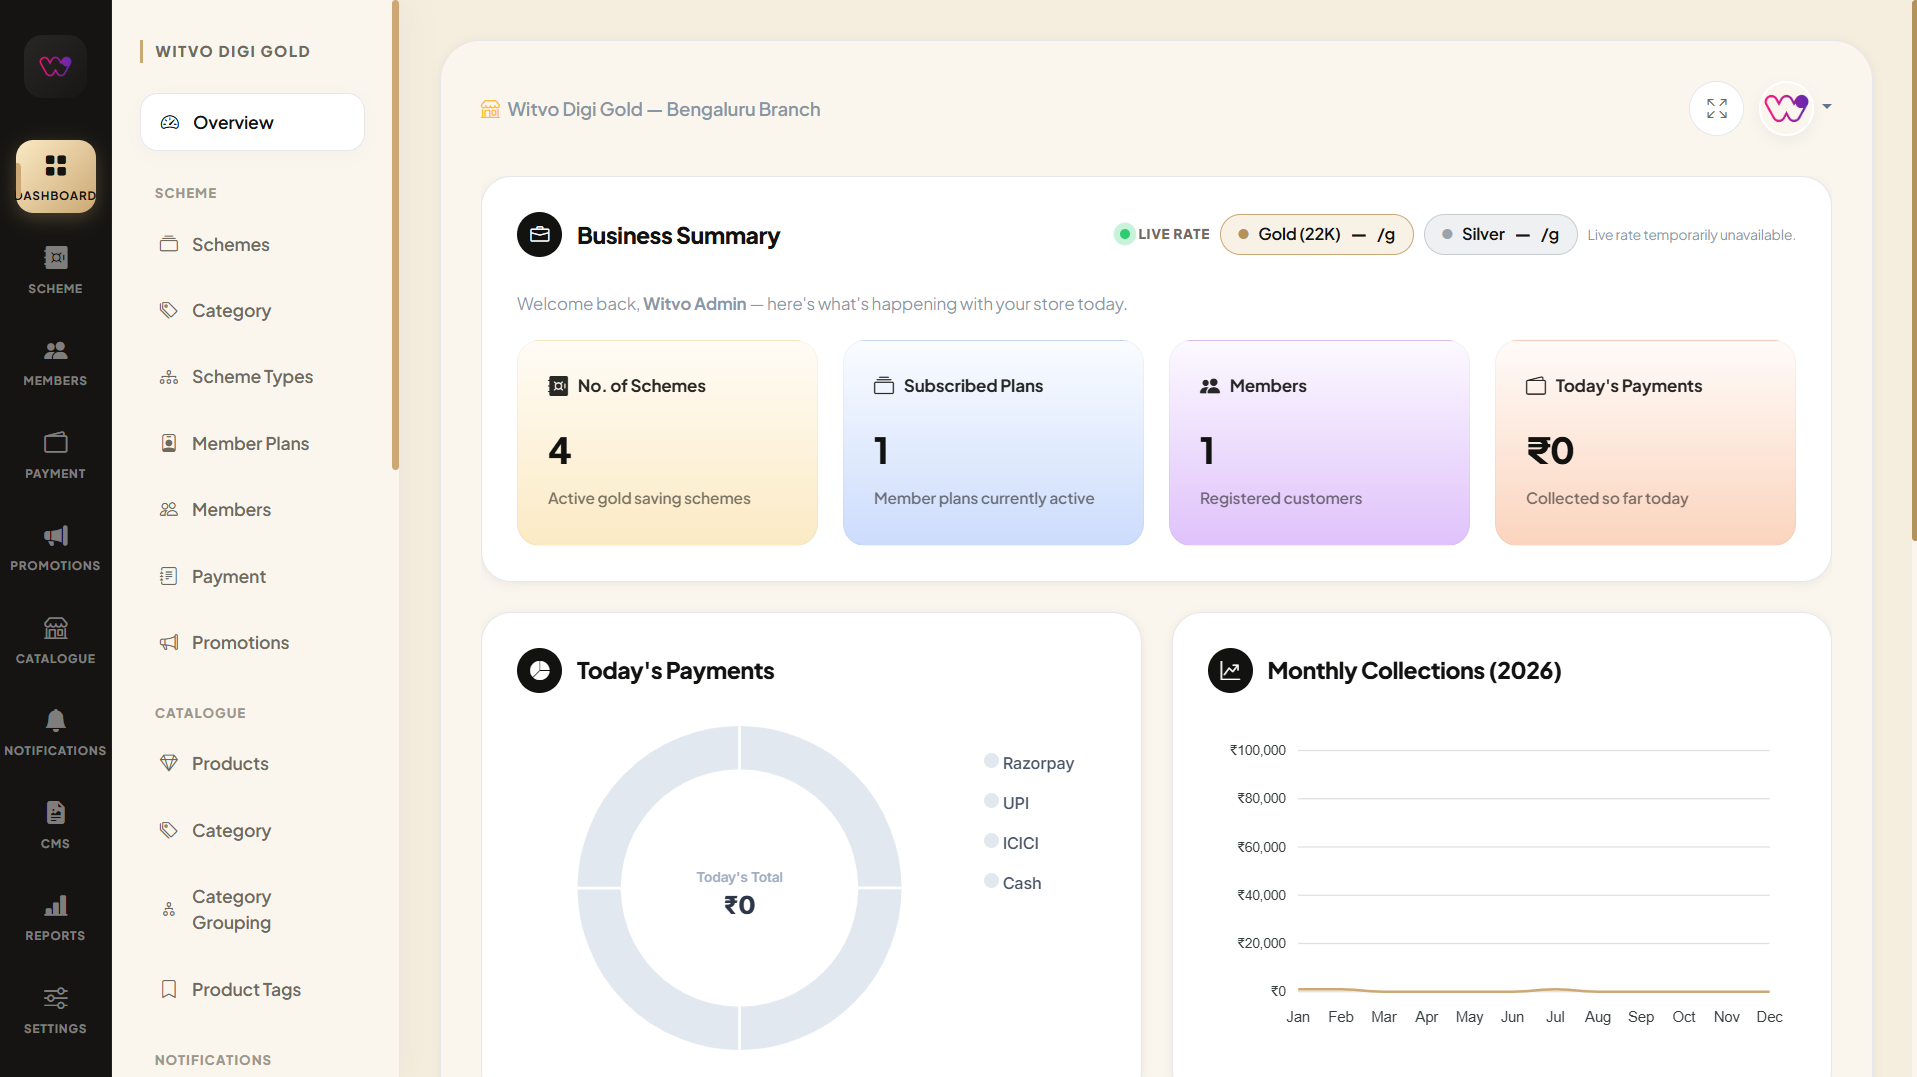
Task: Open Products under Catalogue
Action: [x=252, y=763]
